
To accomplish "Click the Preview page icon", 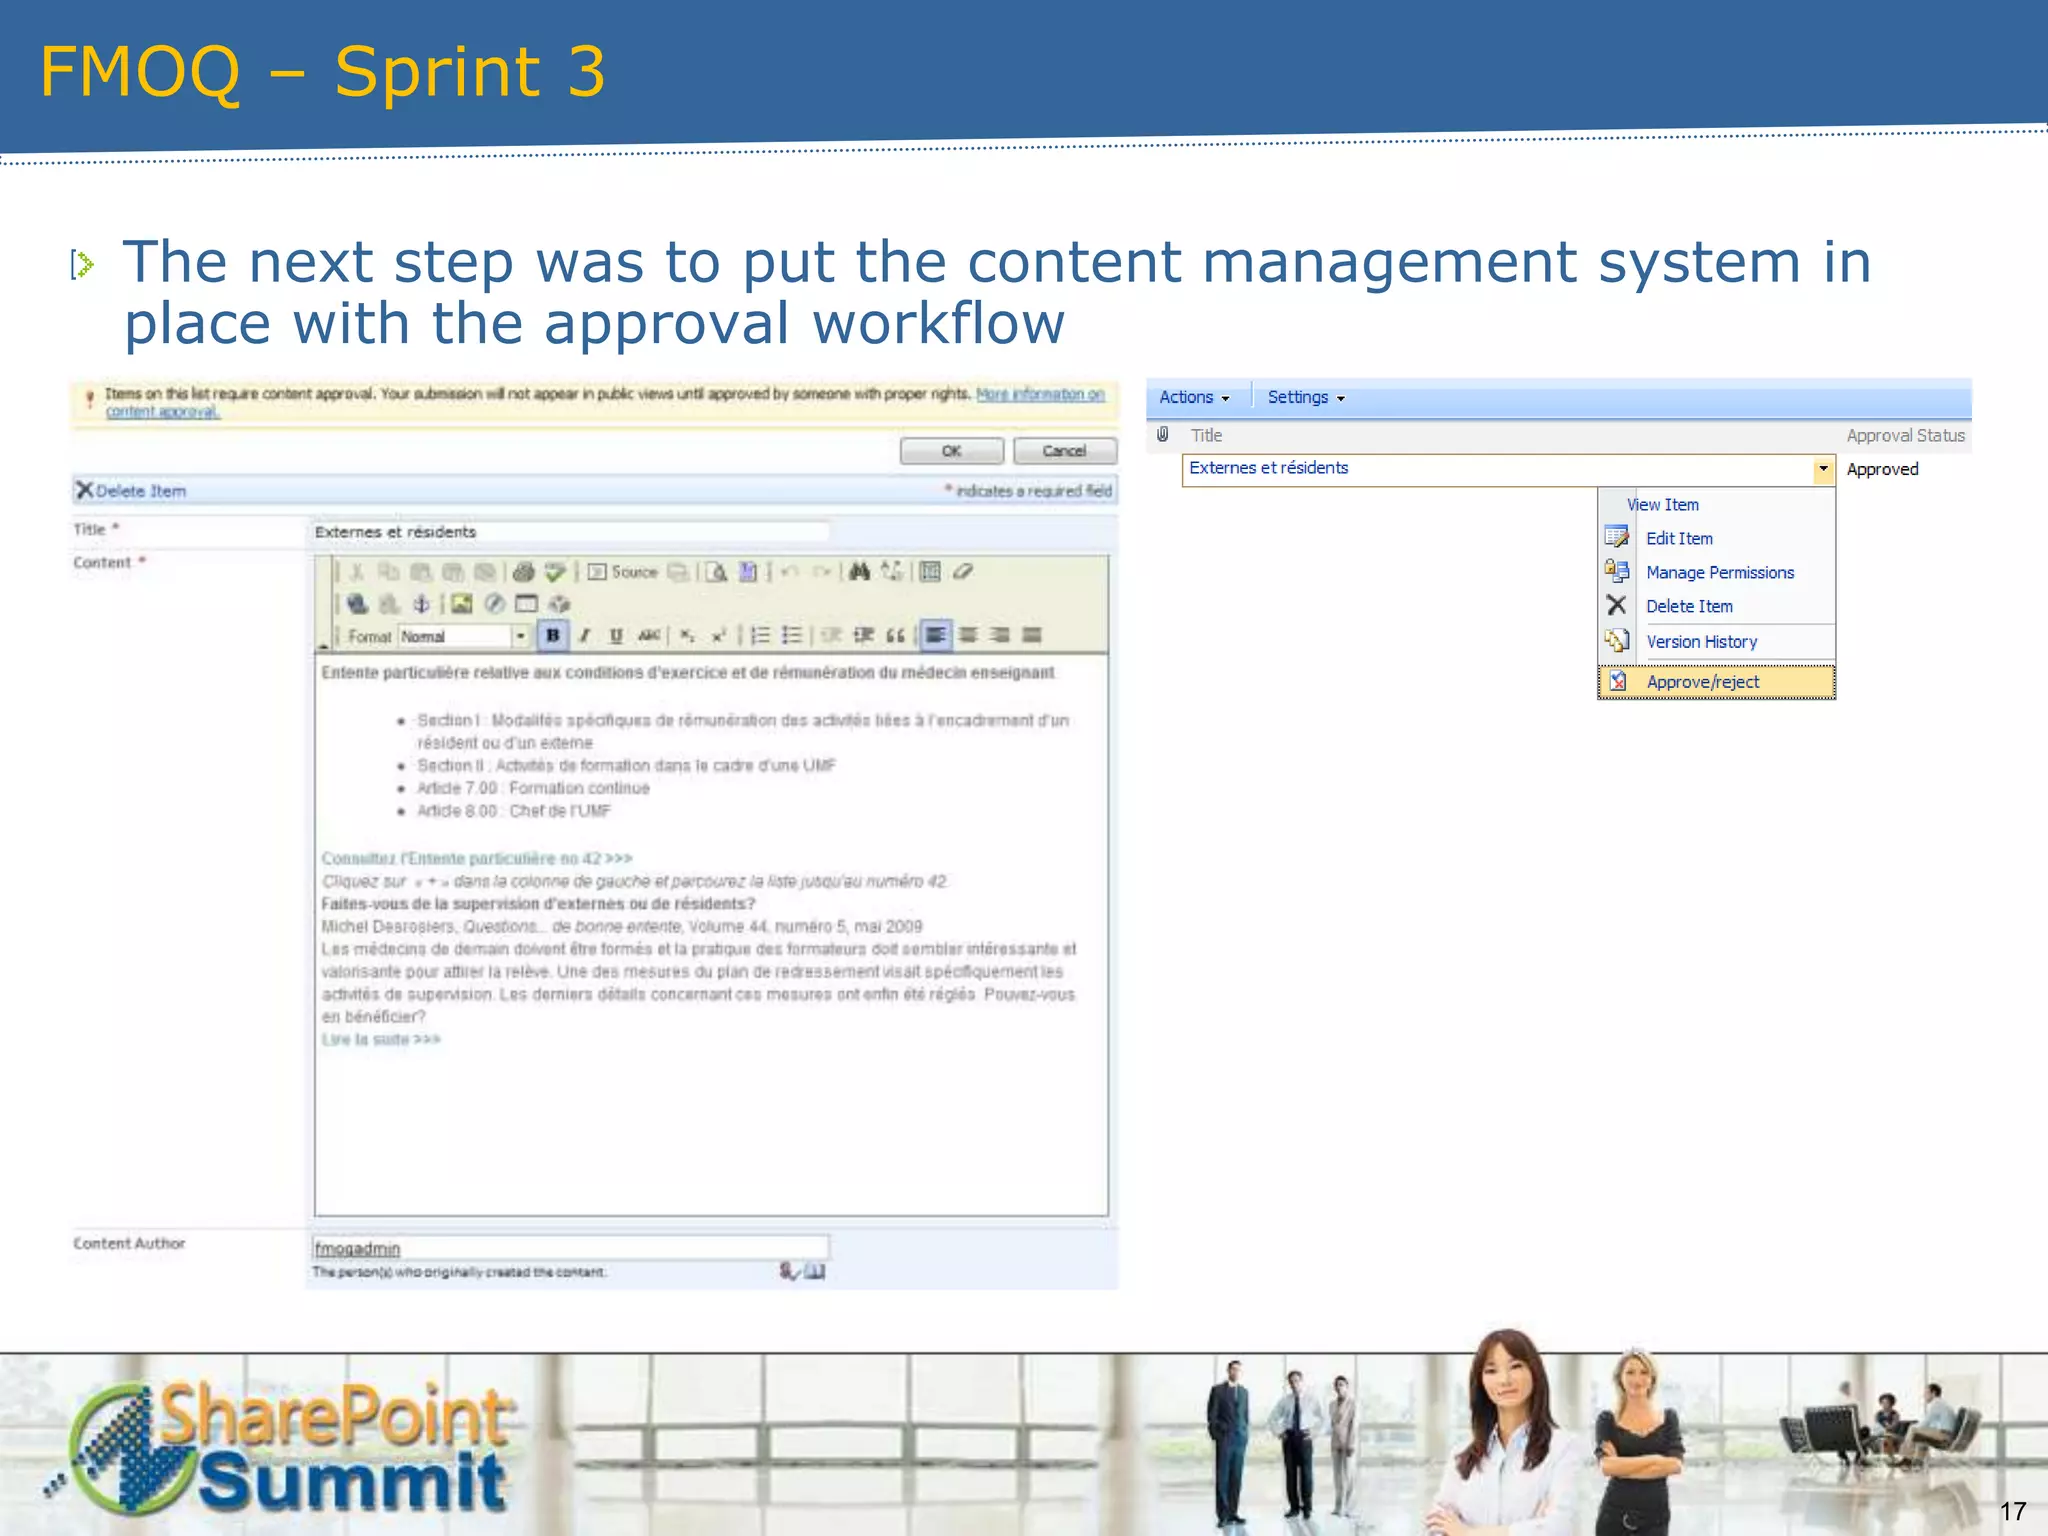I will 716,572.
